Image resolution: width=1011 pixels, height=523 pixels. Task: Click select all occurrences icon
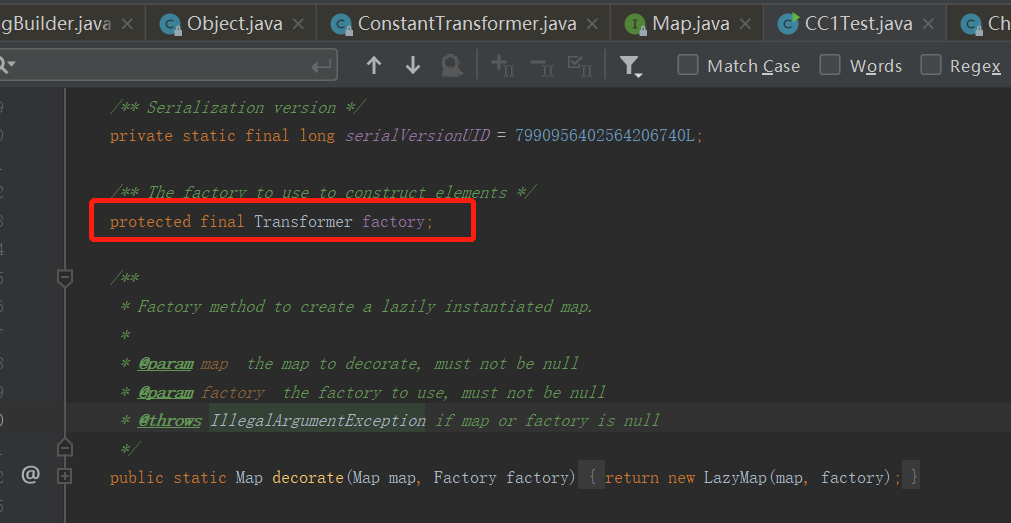(x=580, y=66)
